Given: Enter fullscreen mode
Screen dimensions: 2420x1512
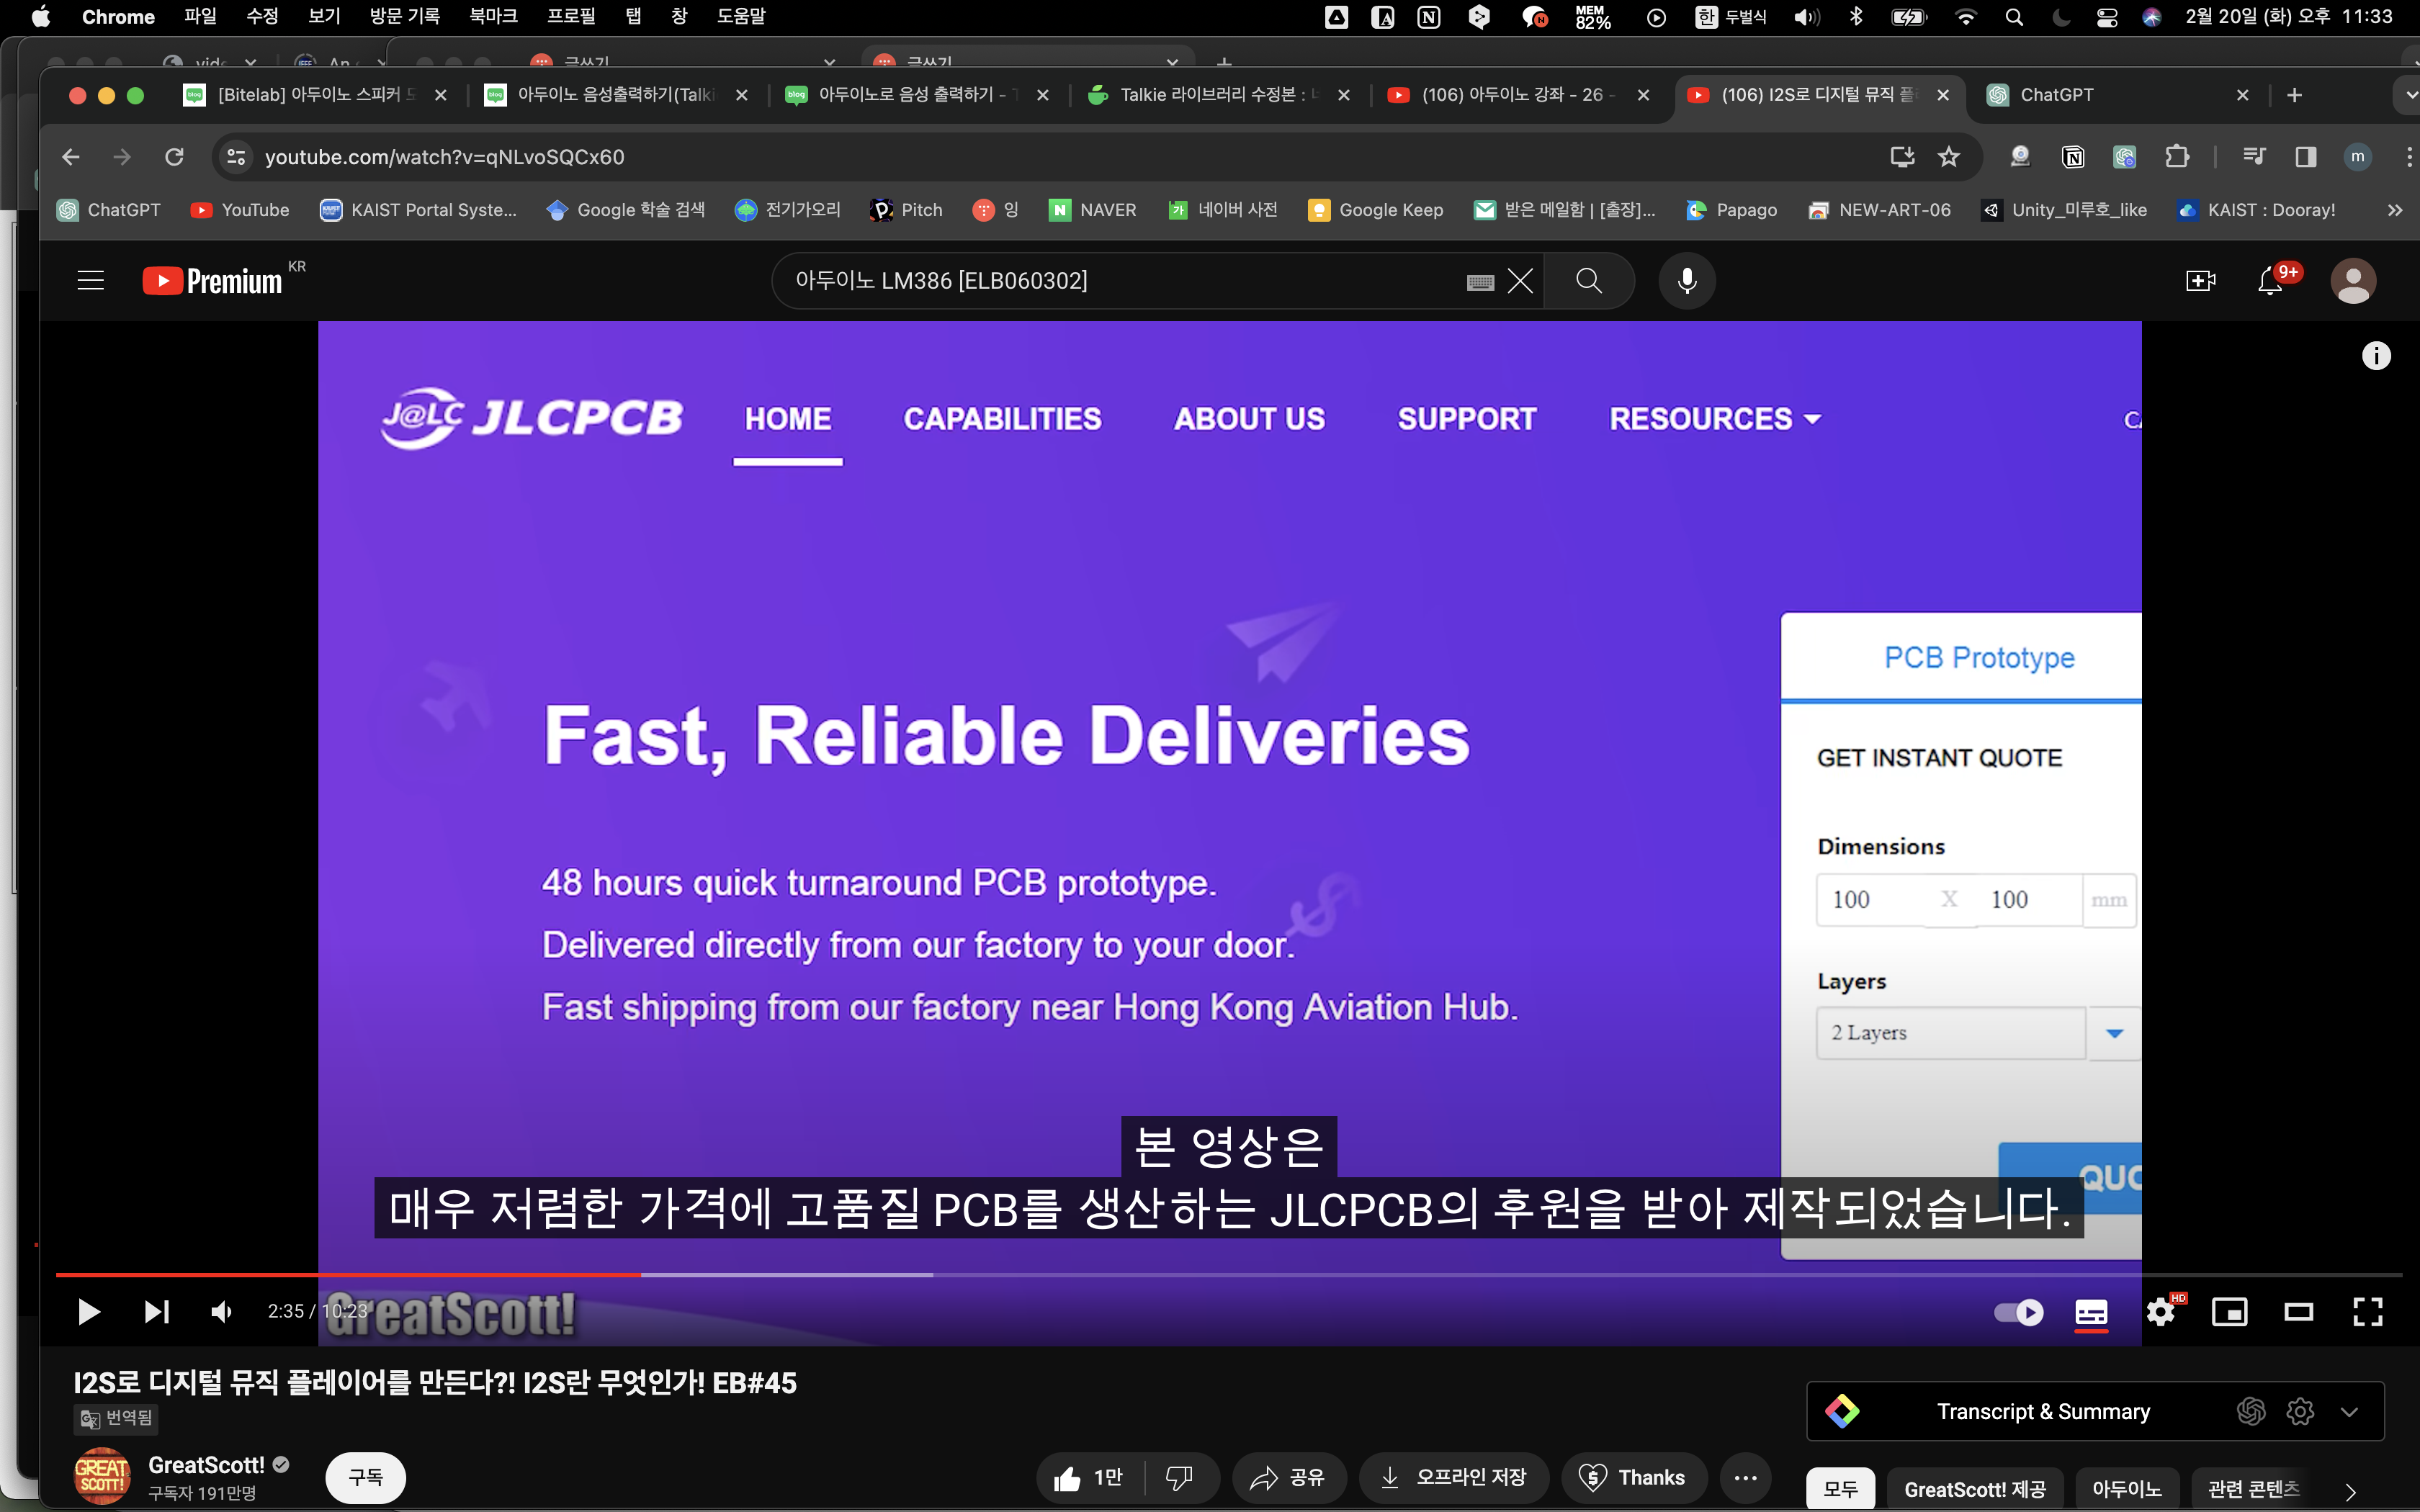Looking at the screenshot, I should [2367, 1312].
